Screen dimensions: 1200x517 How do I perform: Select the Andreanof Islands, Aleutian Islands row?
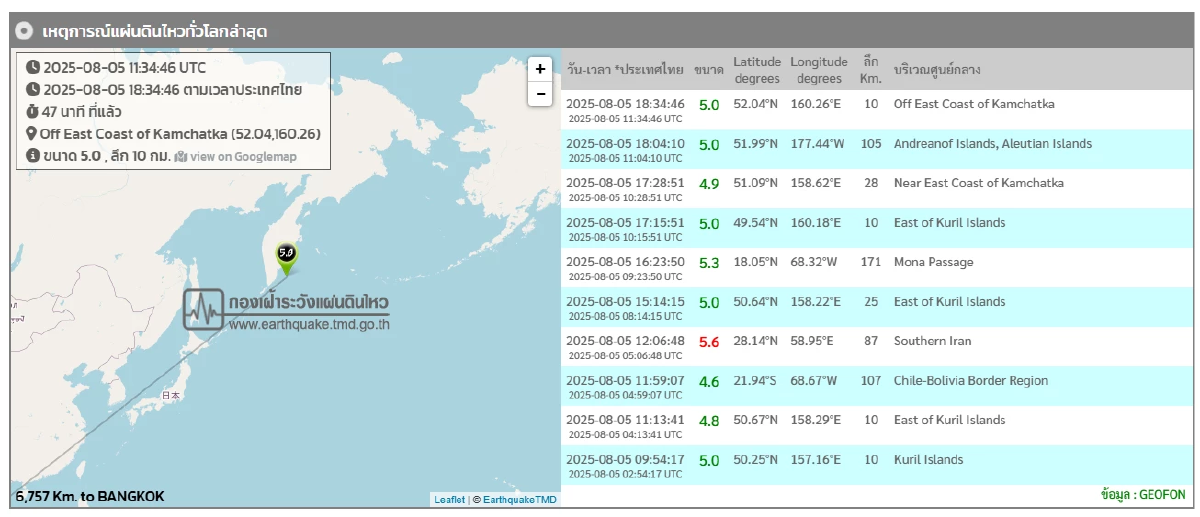(878, 149)
